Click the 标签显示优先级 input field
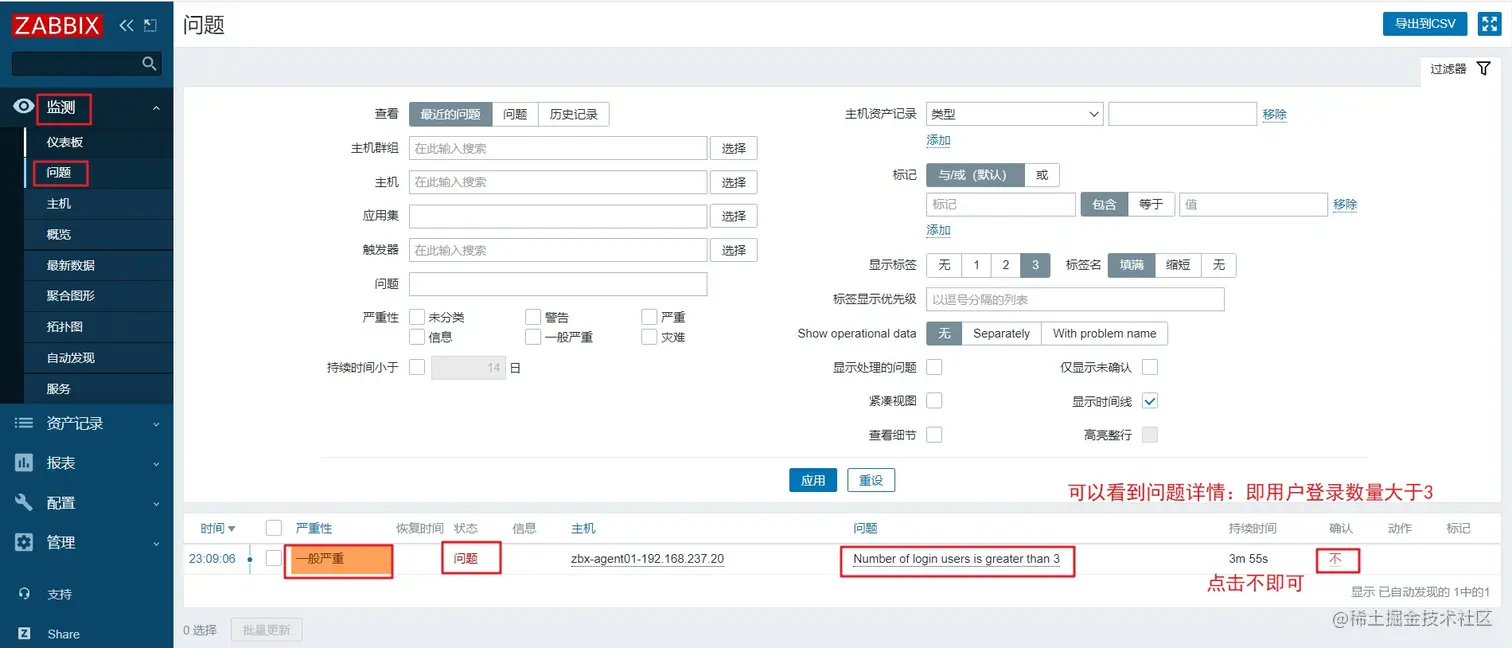This screenshot has width=1512, height=648. pos(1075,299)
